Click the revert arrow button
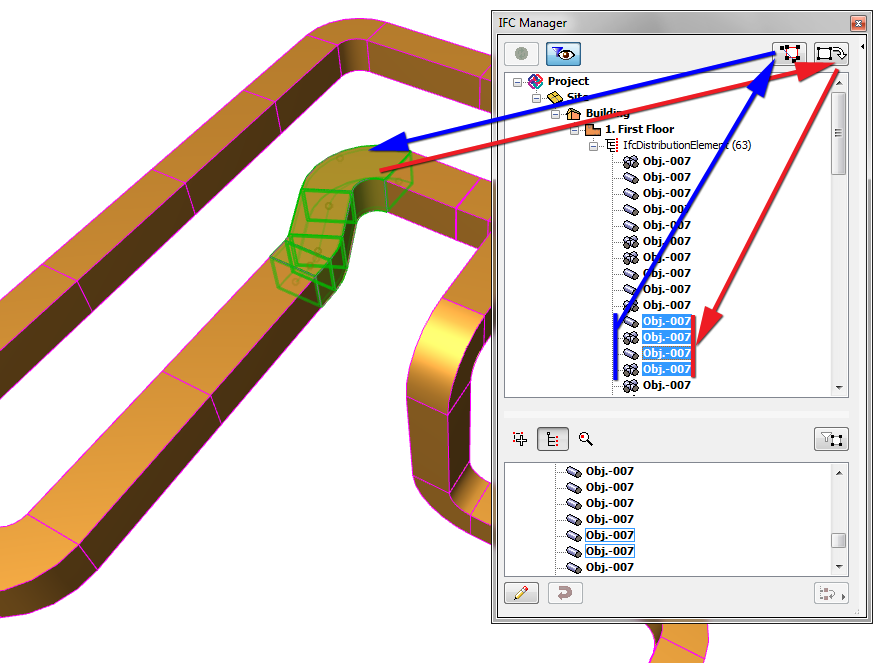 pos(565,593)
